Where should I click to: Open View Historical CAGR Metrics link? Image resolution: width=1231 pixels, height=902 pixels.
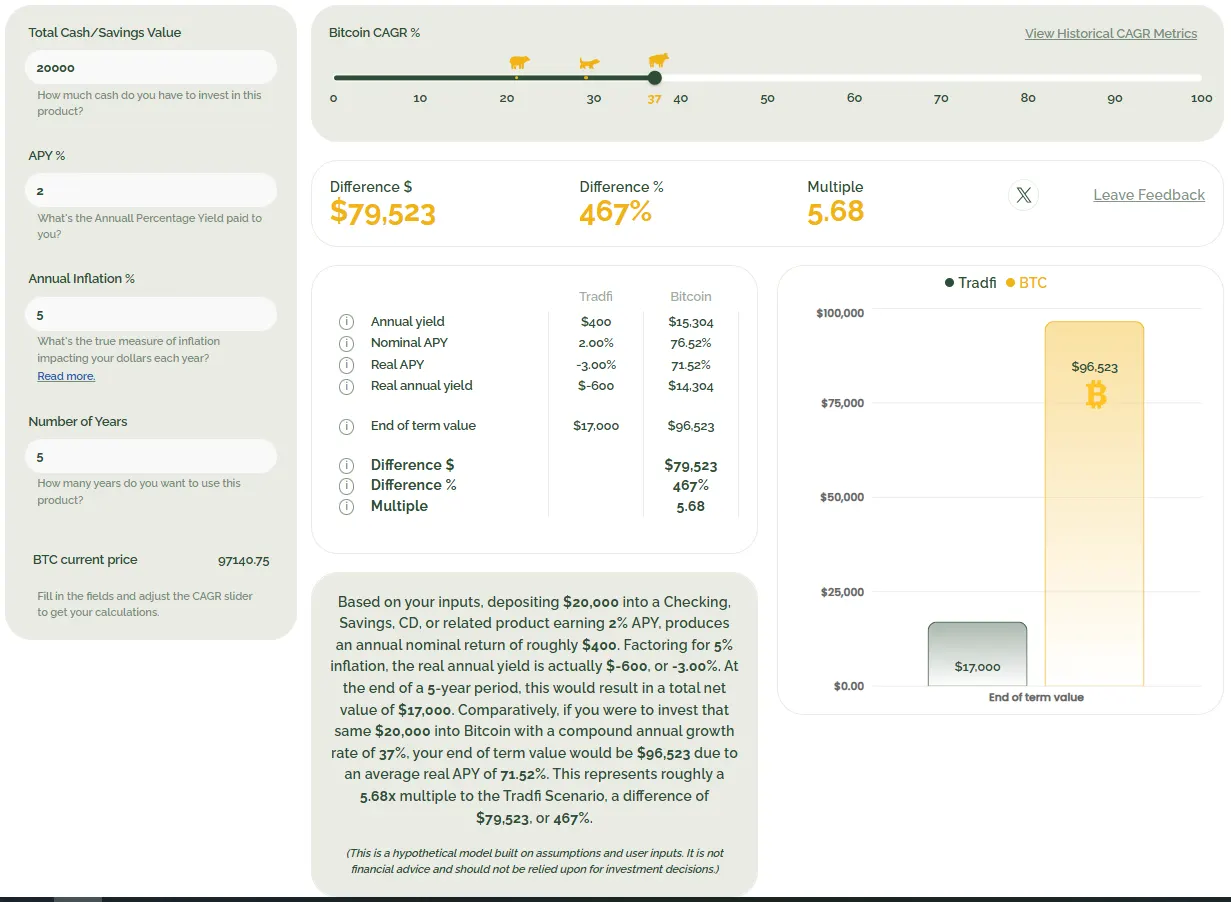1111,33
